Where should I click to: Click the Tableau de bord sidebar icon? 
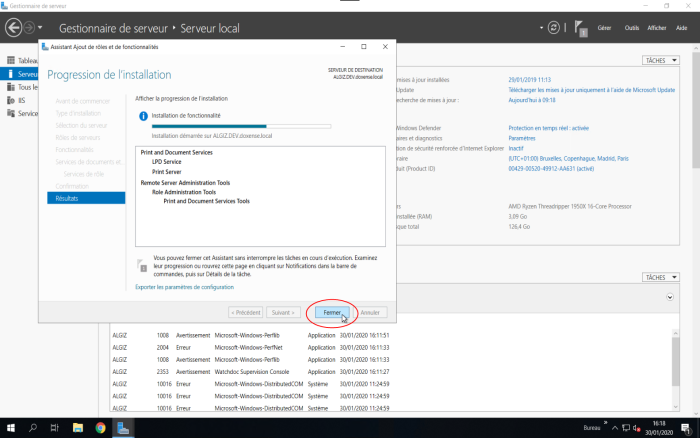coord(9,61)
